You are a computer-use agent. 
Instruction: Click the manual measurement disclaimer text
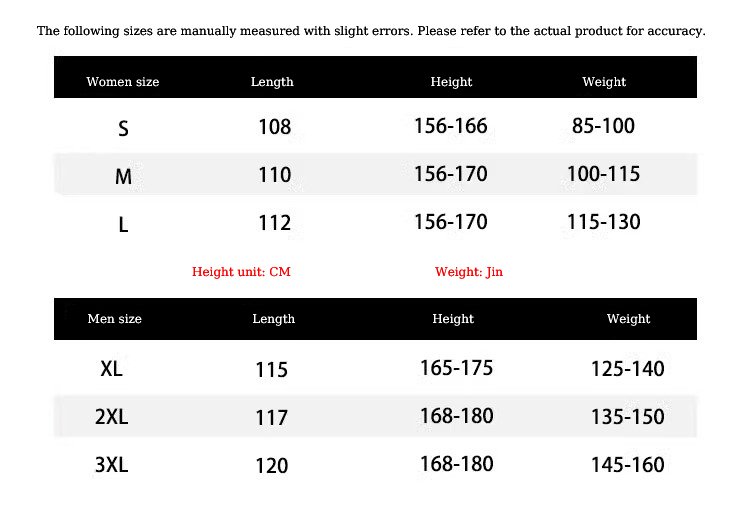pos(371,31)
